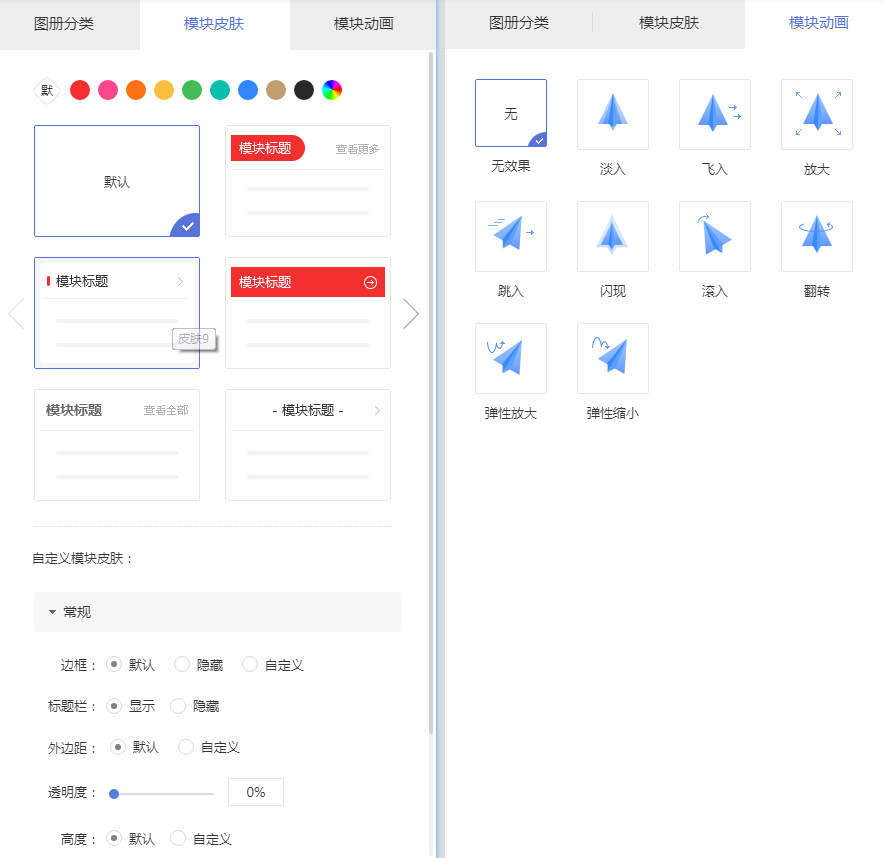This screenshot has height=858, width=884.
Task: Set 外边距 to 默认
Action: (117, 747)
